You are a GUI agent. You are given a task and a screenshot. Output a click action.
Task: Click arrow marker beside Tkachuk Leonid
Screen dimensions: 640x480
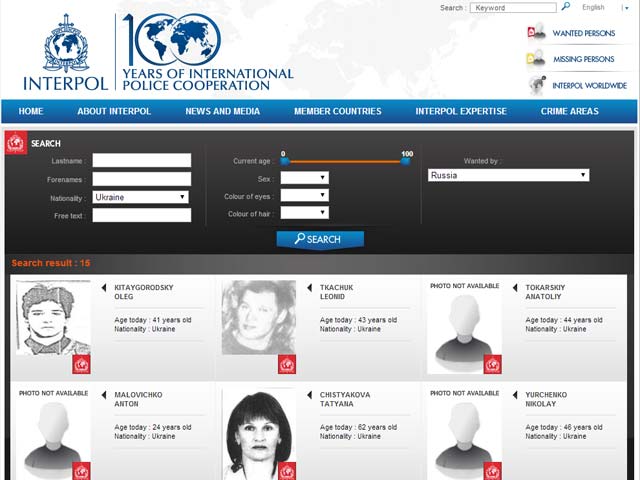coord(310,288)
